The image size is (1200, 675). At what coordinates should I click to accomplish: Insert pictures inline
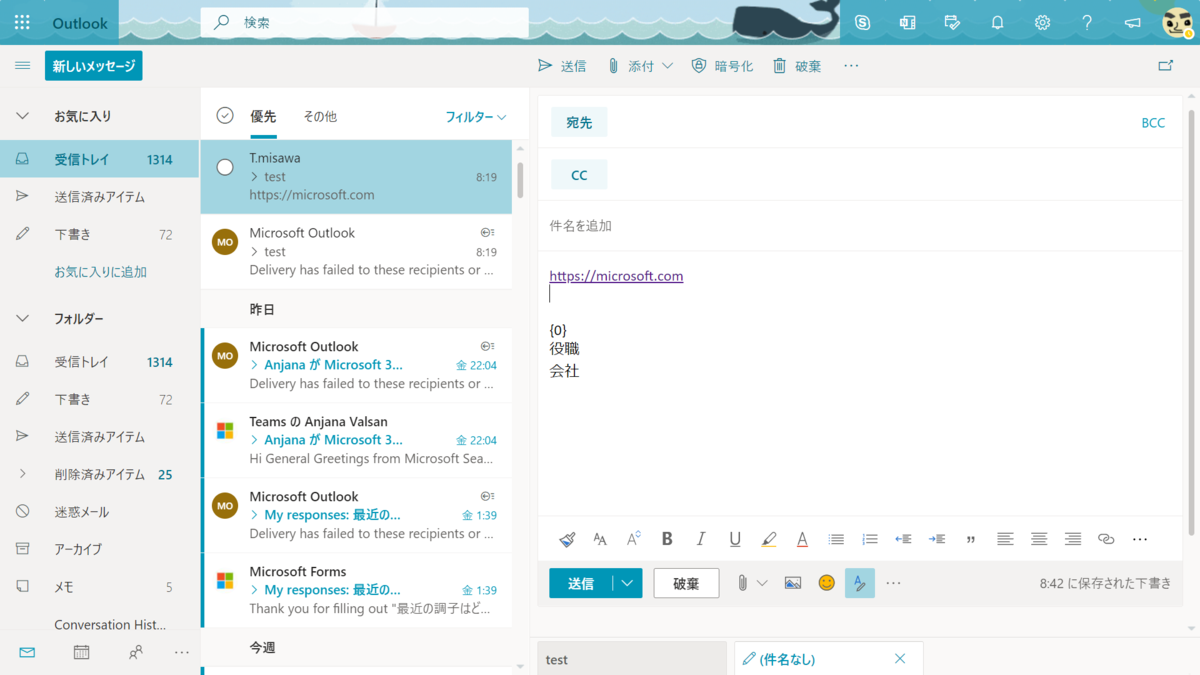(x=793, y=583)
